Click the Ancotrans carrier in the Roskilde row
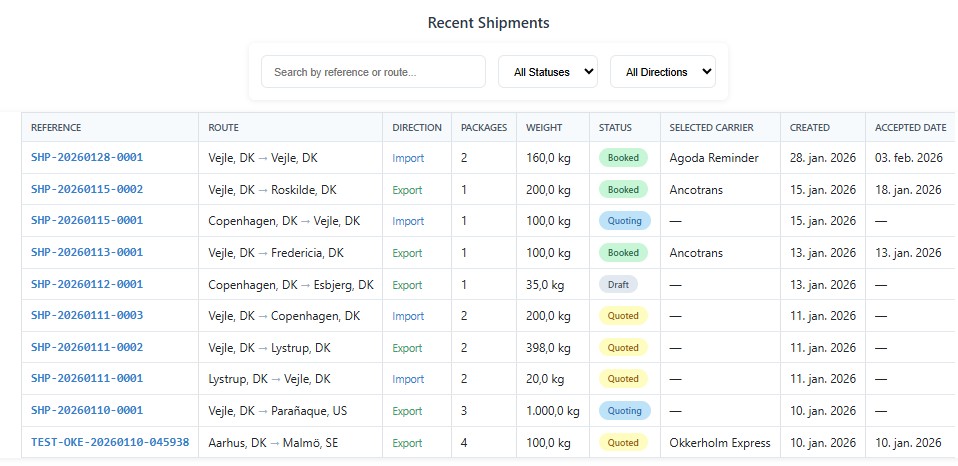Screen dimensions: 958x466 pos(696,189)
